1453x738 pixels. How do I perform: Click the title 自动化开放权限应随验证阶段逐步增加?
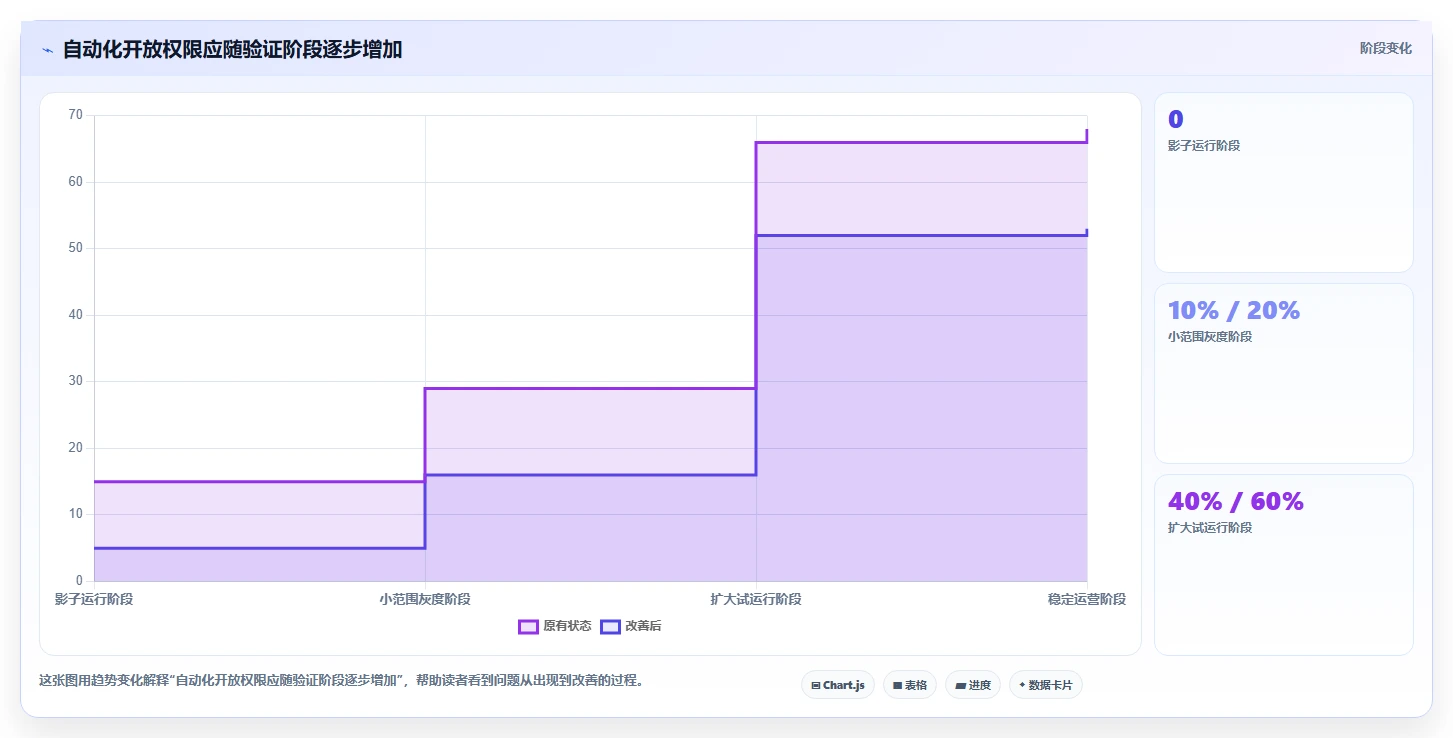pos(232,50)
